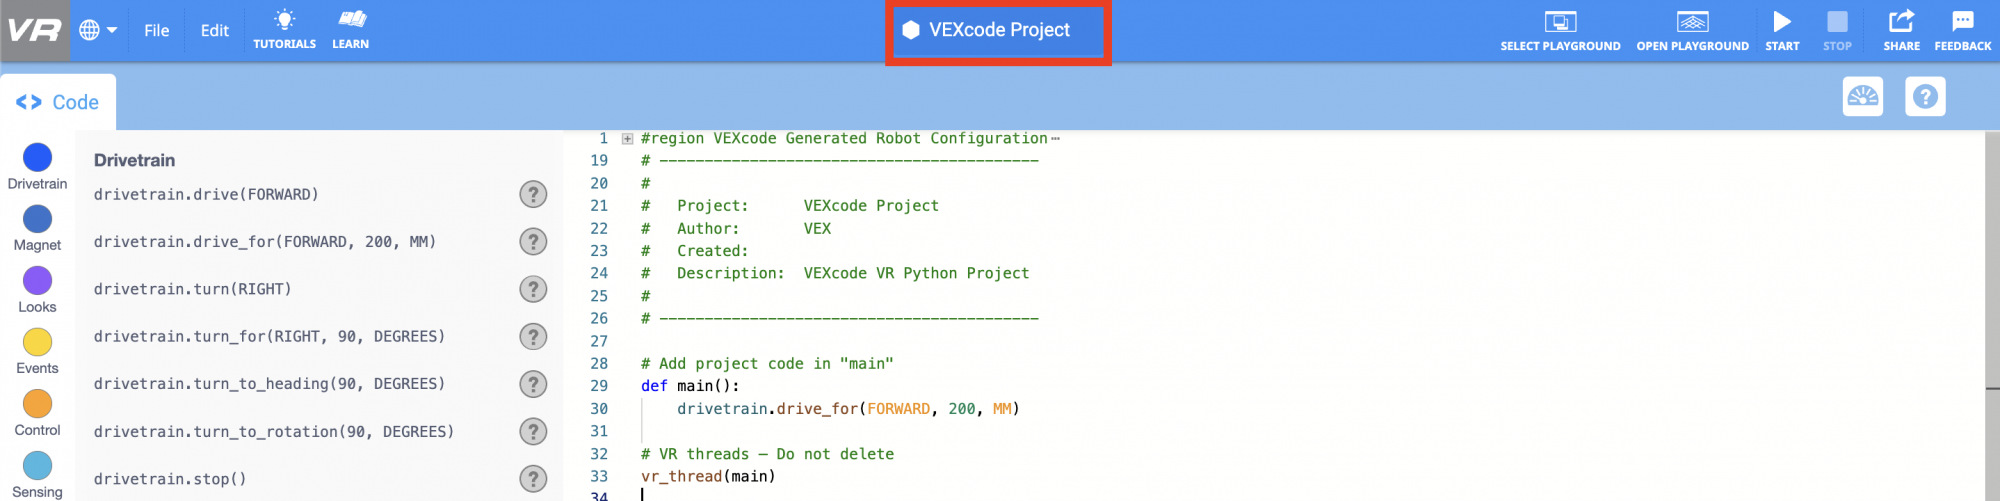The image size is (2000, 501).
Task: Start the project with play button
Action: (1782, 31)
